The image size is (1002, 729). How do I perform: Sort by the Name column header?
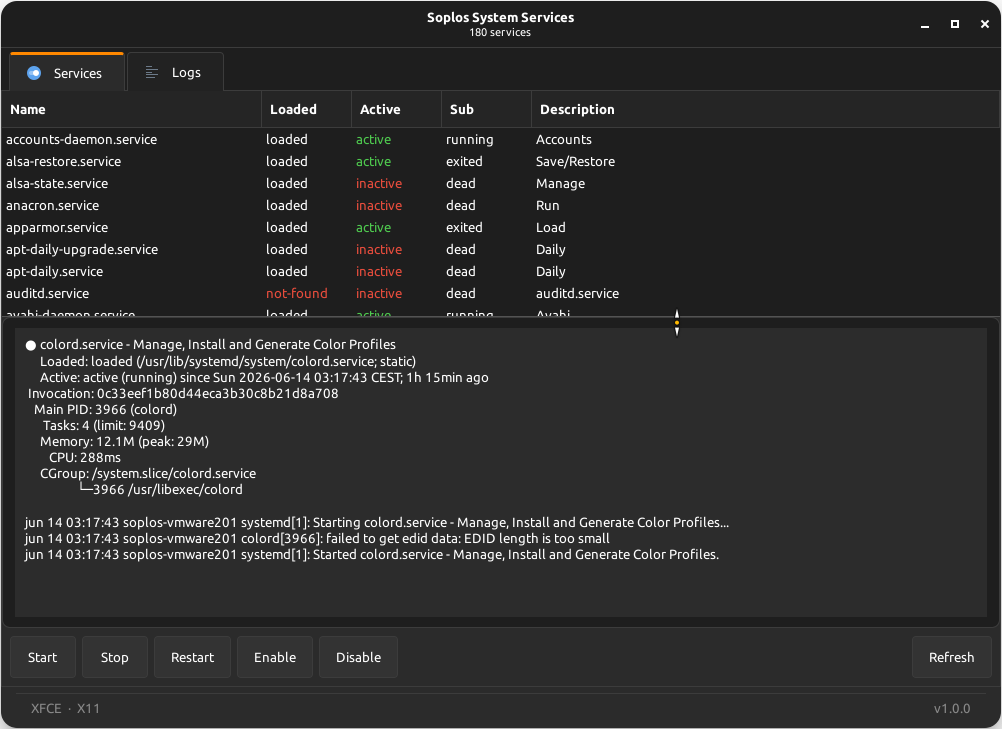[x=132, y=109]
